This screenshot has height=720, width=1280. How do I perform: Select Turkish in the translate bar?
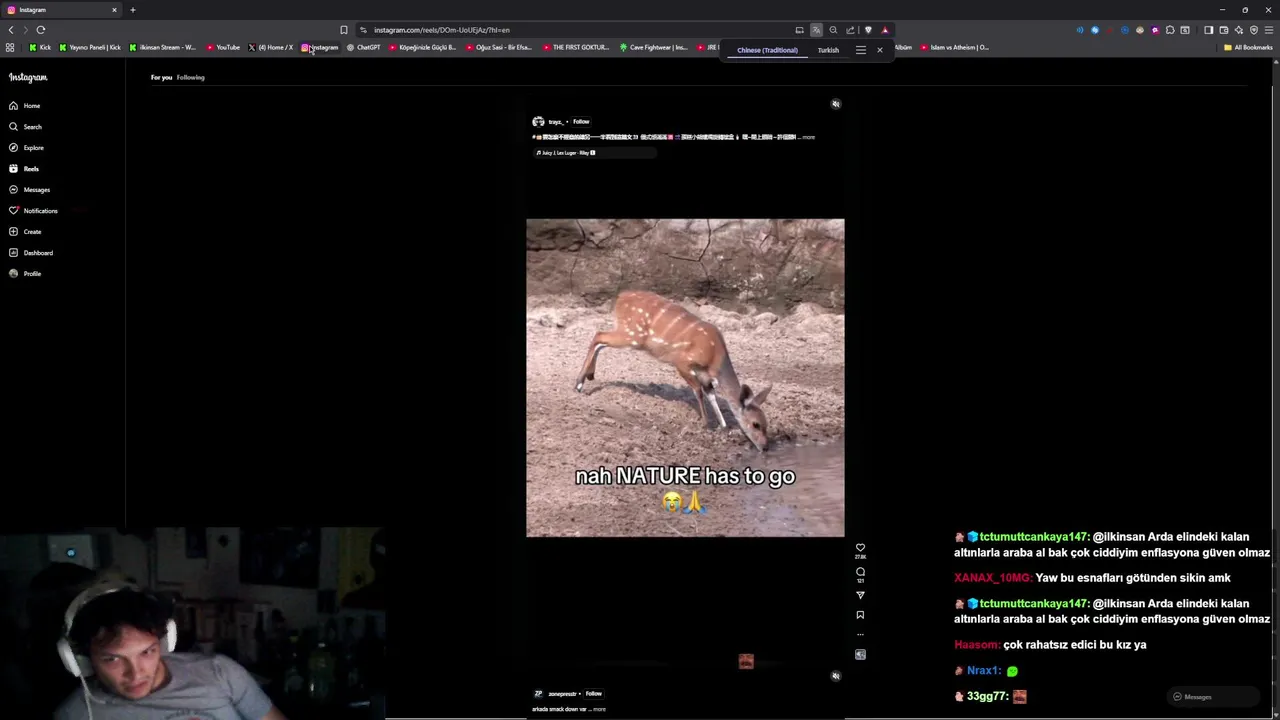tap(828, 50)
